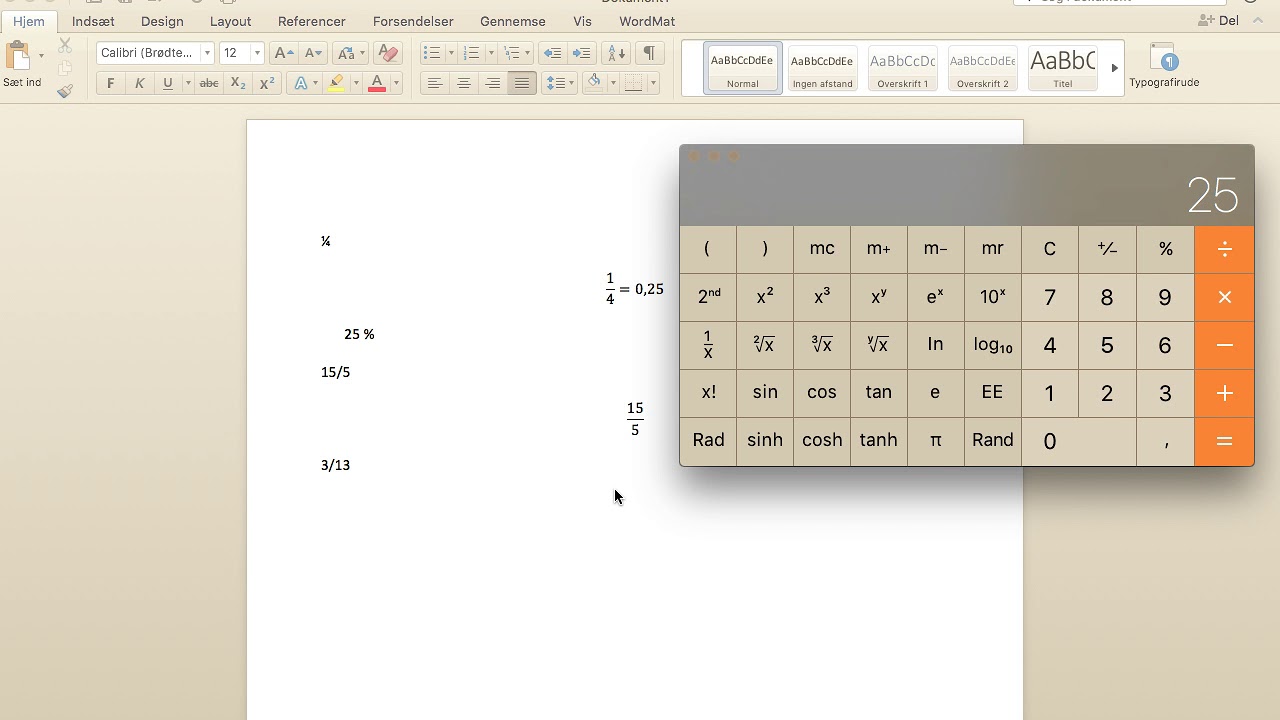Switch to the Forsendelser tab

pos(413,21)
